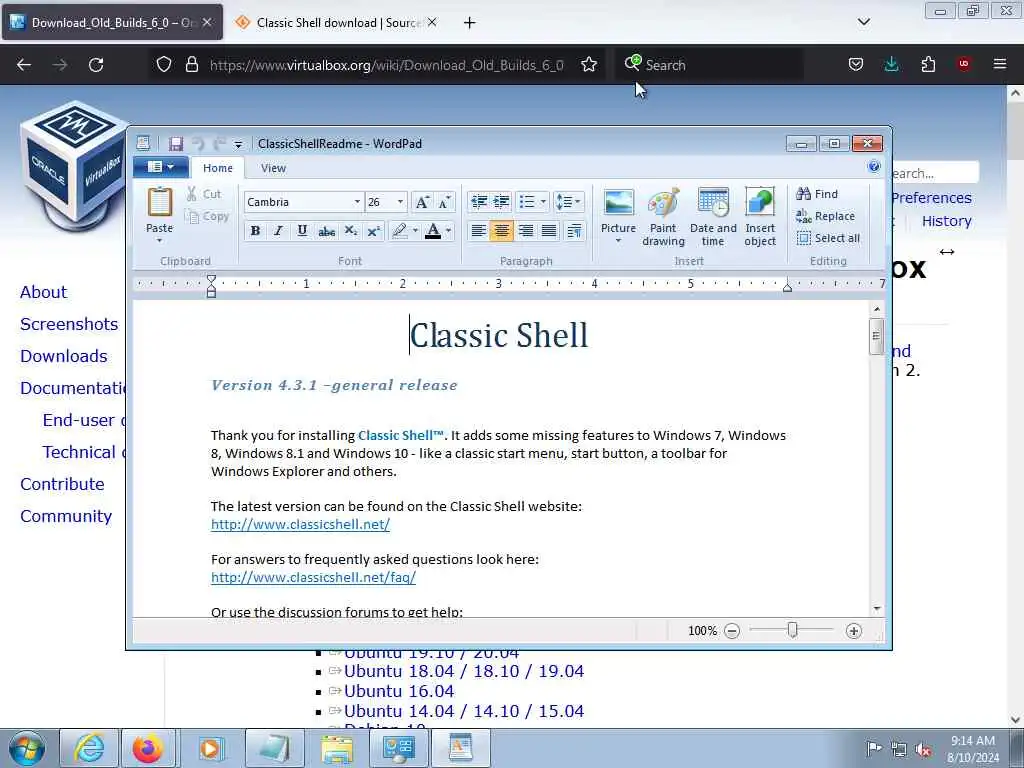Screen dimensions: 1024x768
Task: Align text right
Action: coord(526,231)
